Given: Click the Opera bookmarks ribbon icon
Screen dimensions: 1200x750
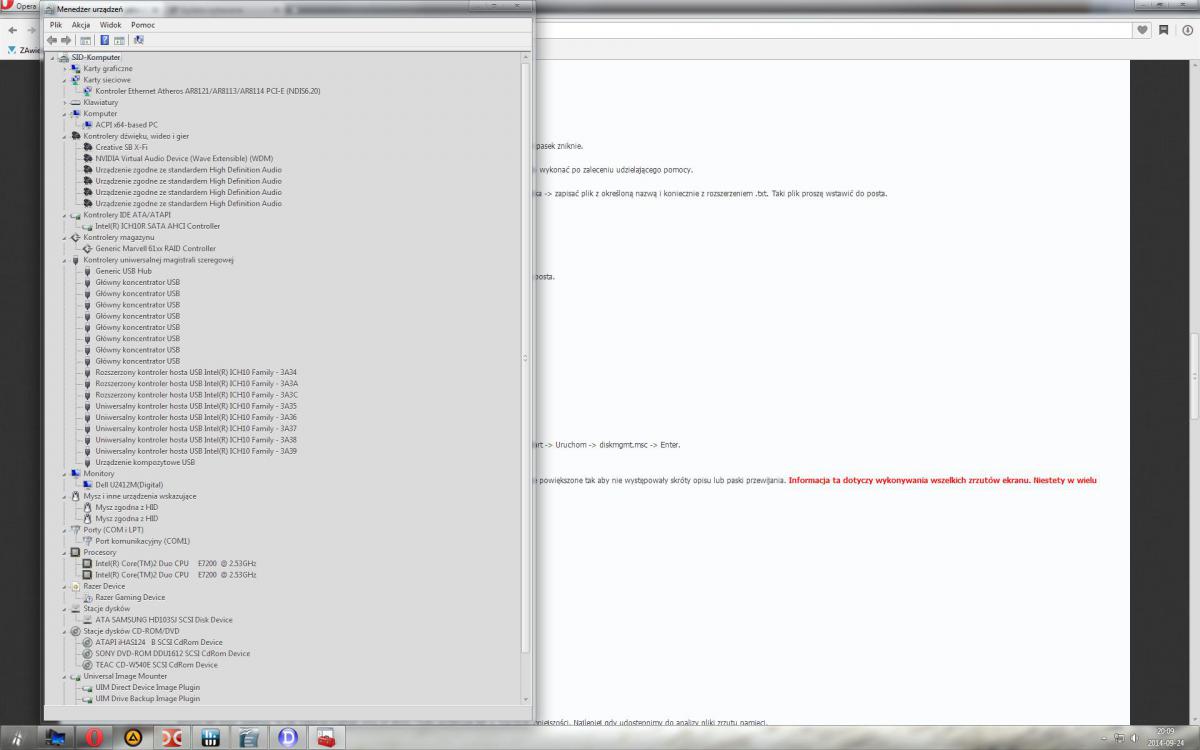Looking at the screenshot, I should (1163, 30).
